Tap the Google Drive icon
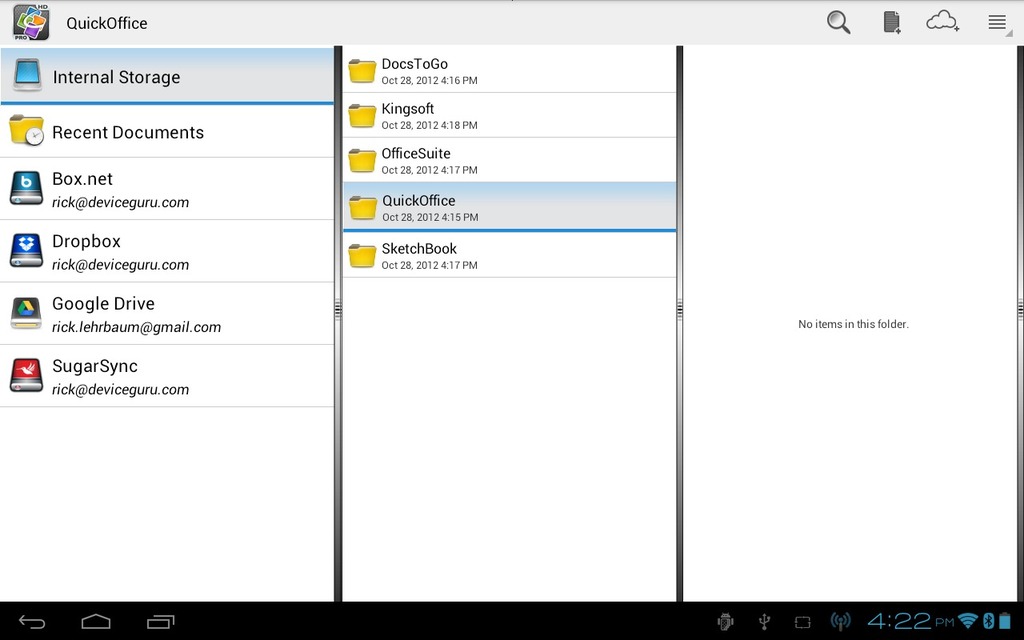 pos(27,313)
